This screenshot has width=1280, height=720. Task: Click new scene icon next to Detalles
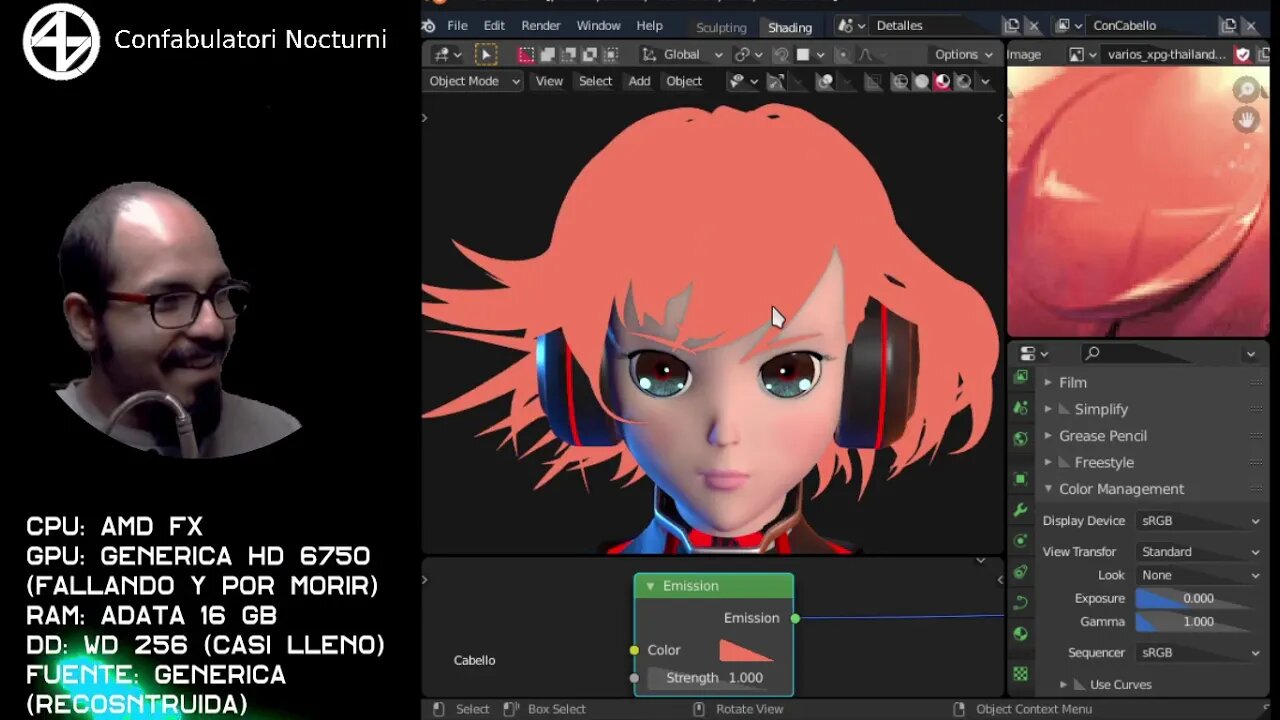pos(1012,26)
